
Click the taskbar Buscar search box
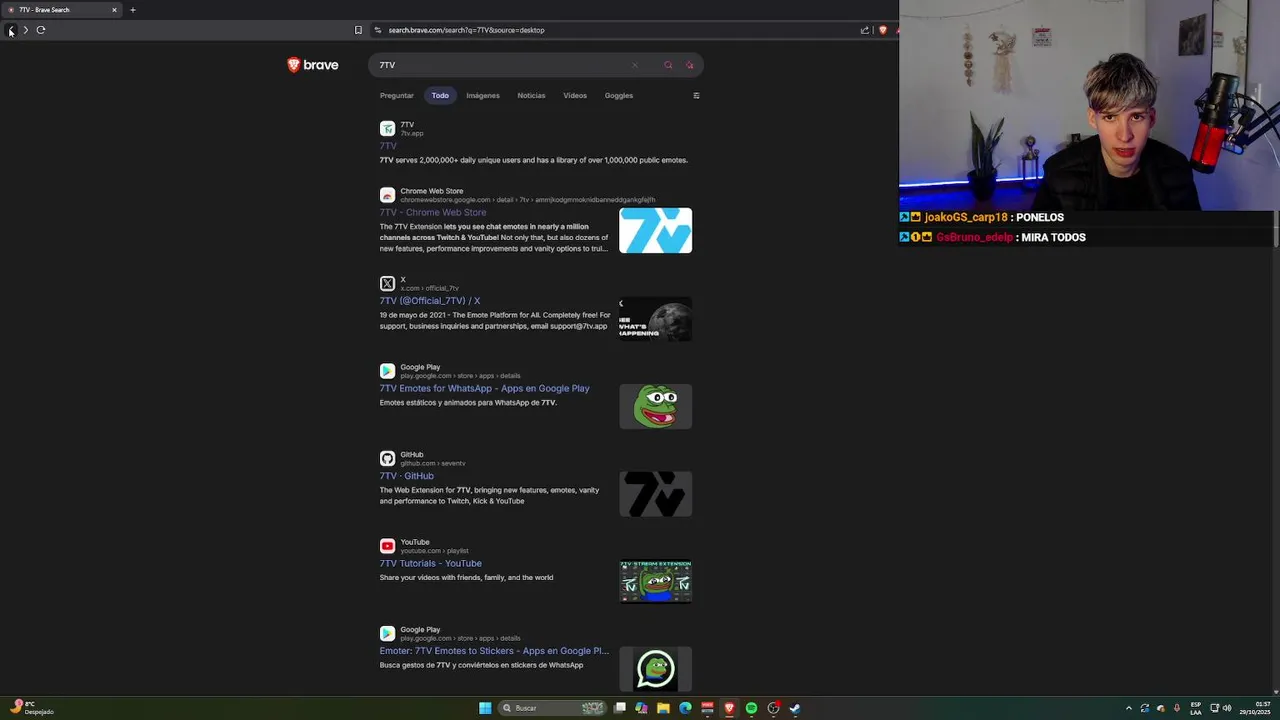[553, 708]
